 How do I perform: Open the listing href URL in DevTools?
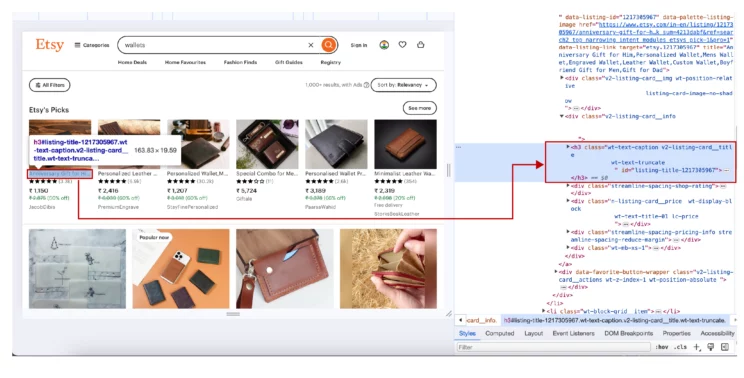(x=646, y=32)
